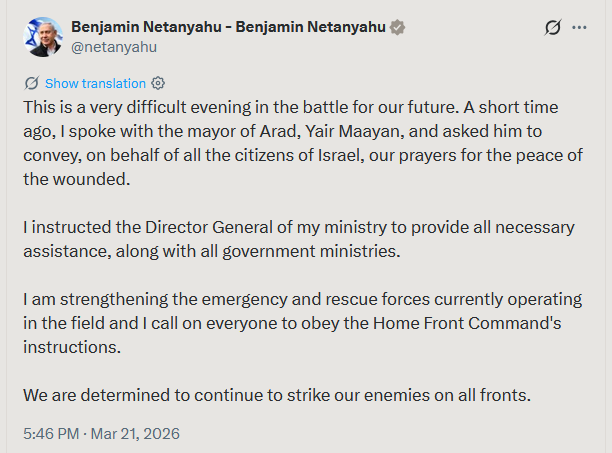Open translation settings gear icon

point(157,83)
